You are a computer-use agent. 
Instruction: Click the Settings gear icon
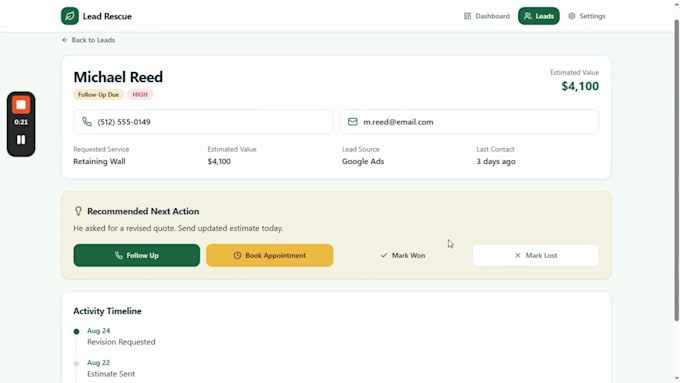click(x=572, y=16)
